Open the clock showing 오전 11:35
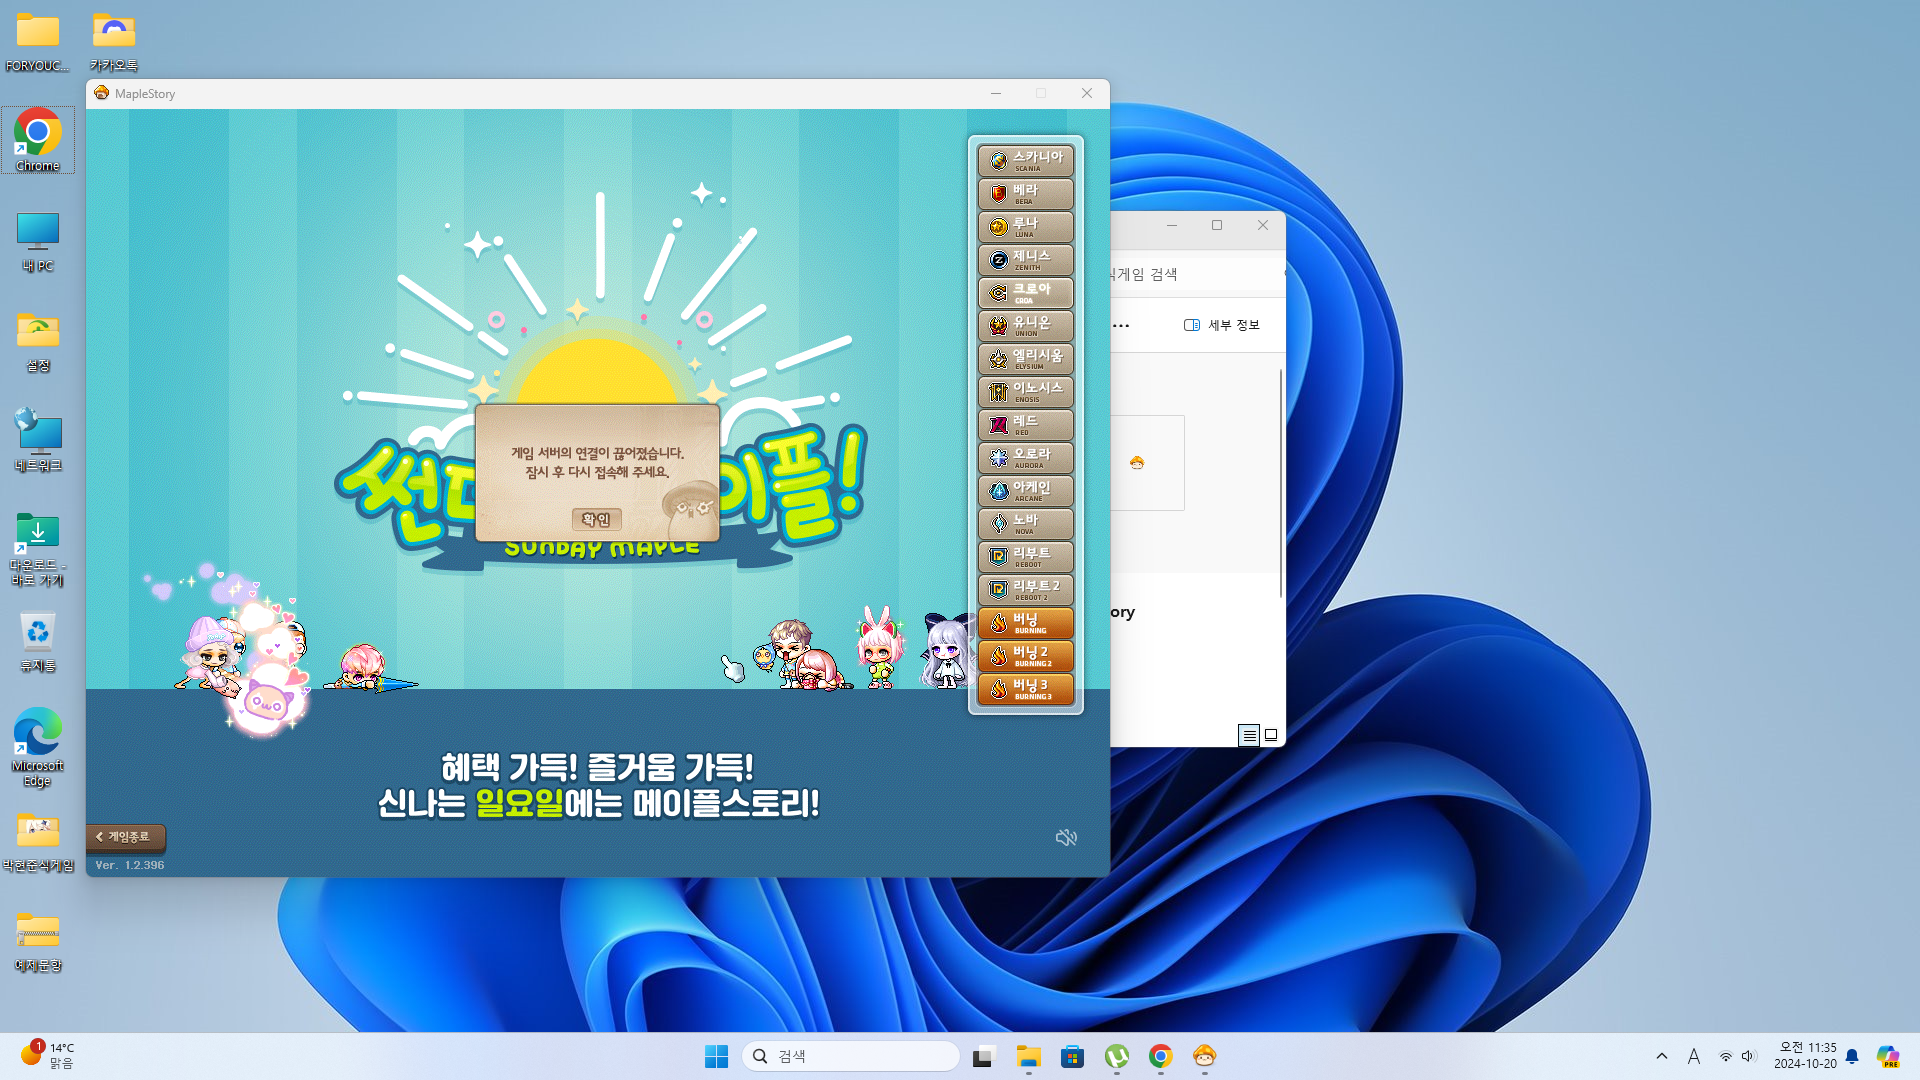1920x1080 pixels. pyautogui.click(x=1805, y=1056)
